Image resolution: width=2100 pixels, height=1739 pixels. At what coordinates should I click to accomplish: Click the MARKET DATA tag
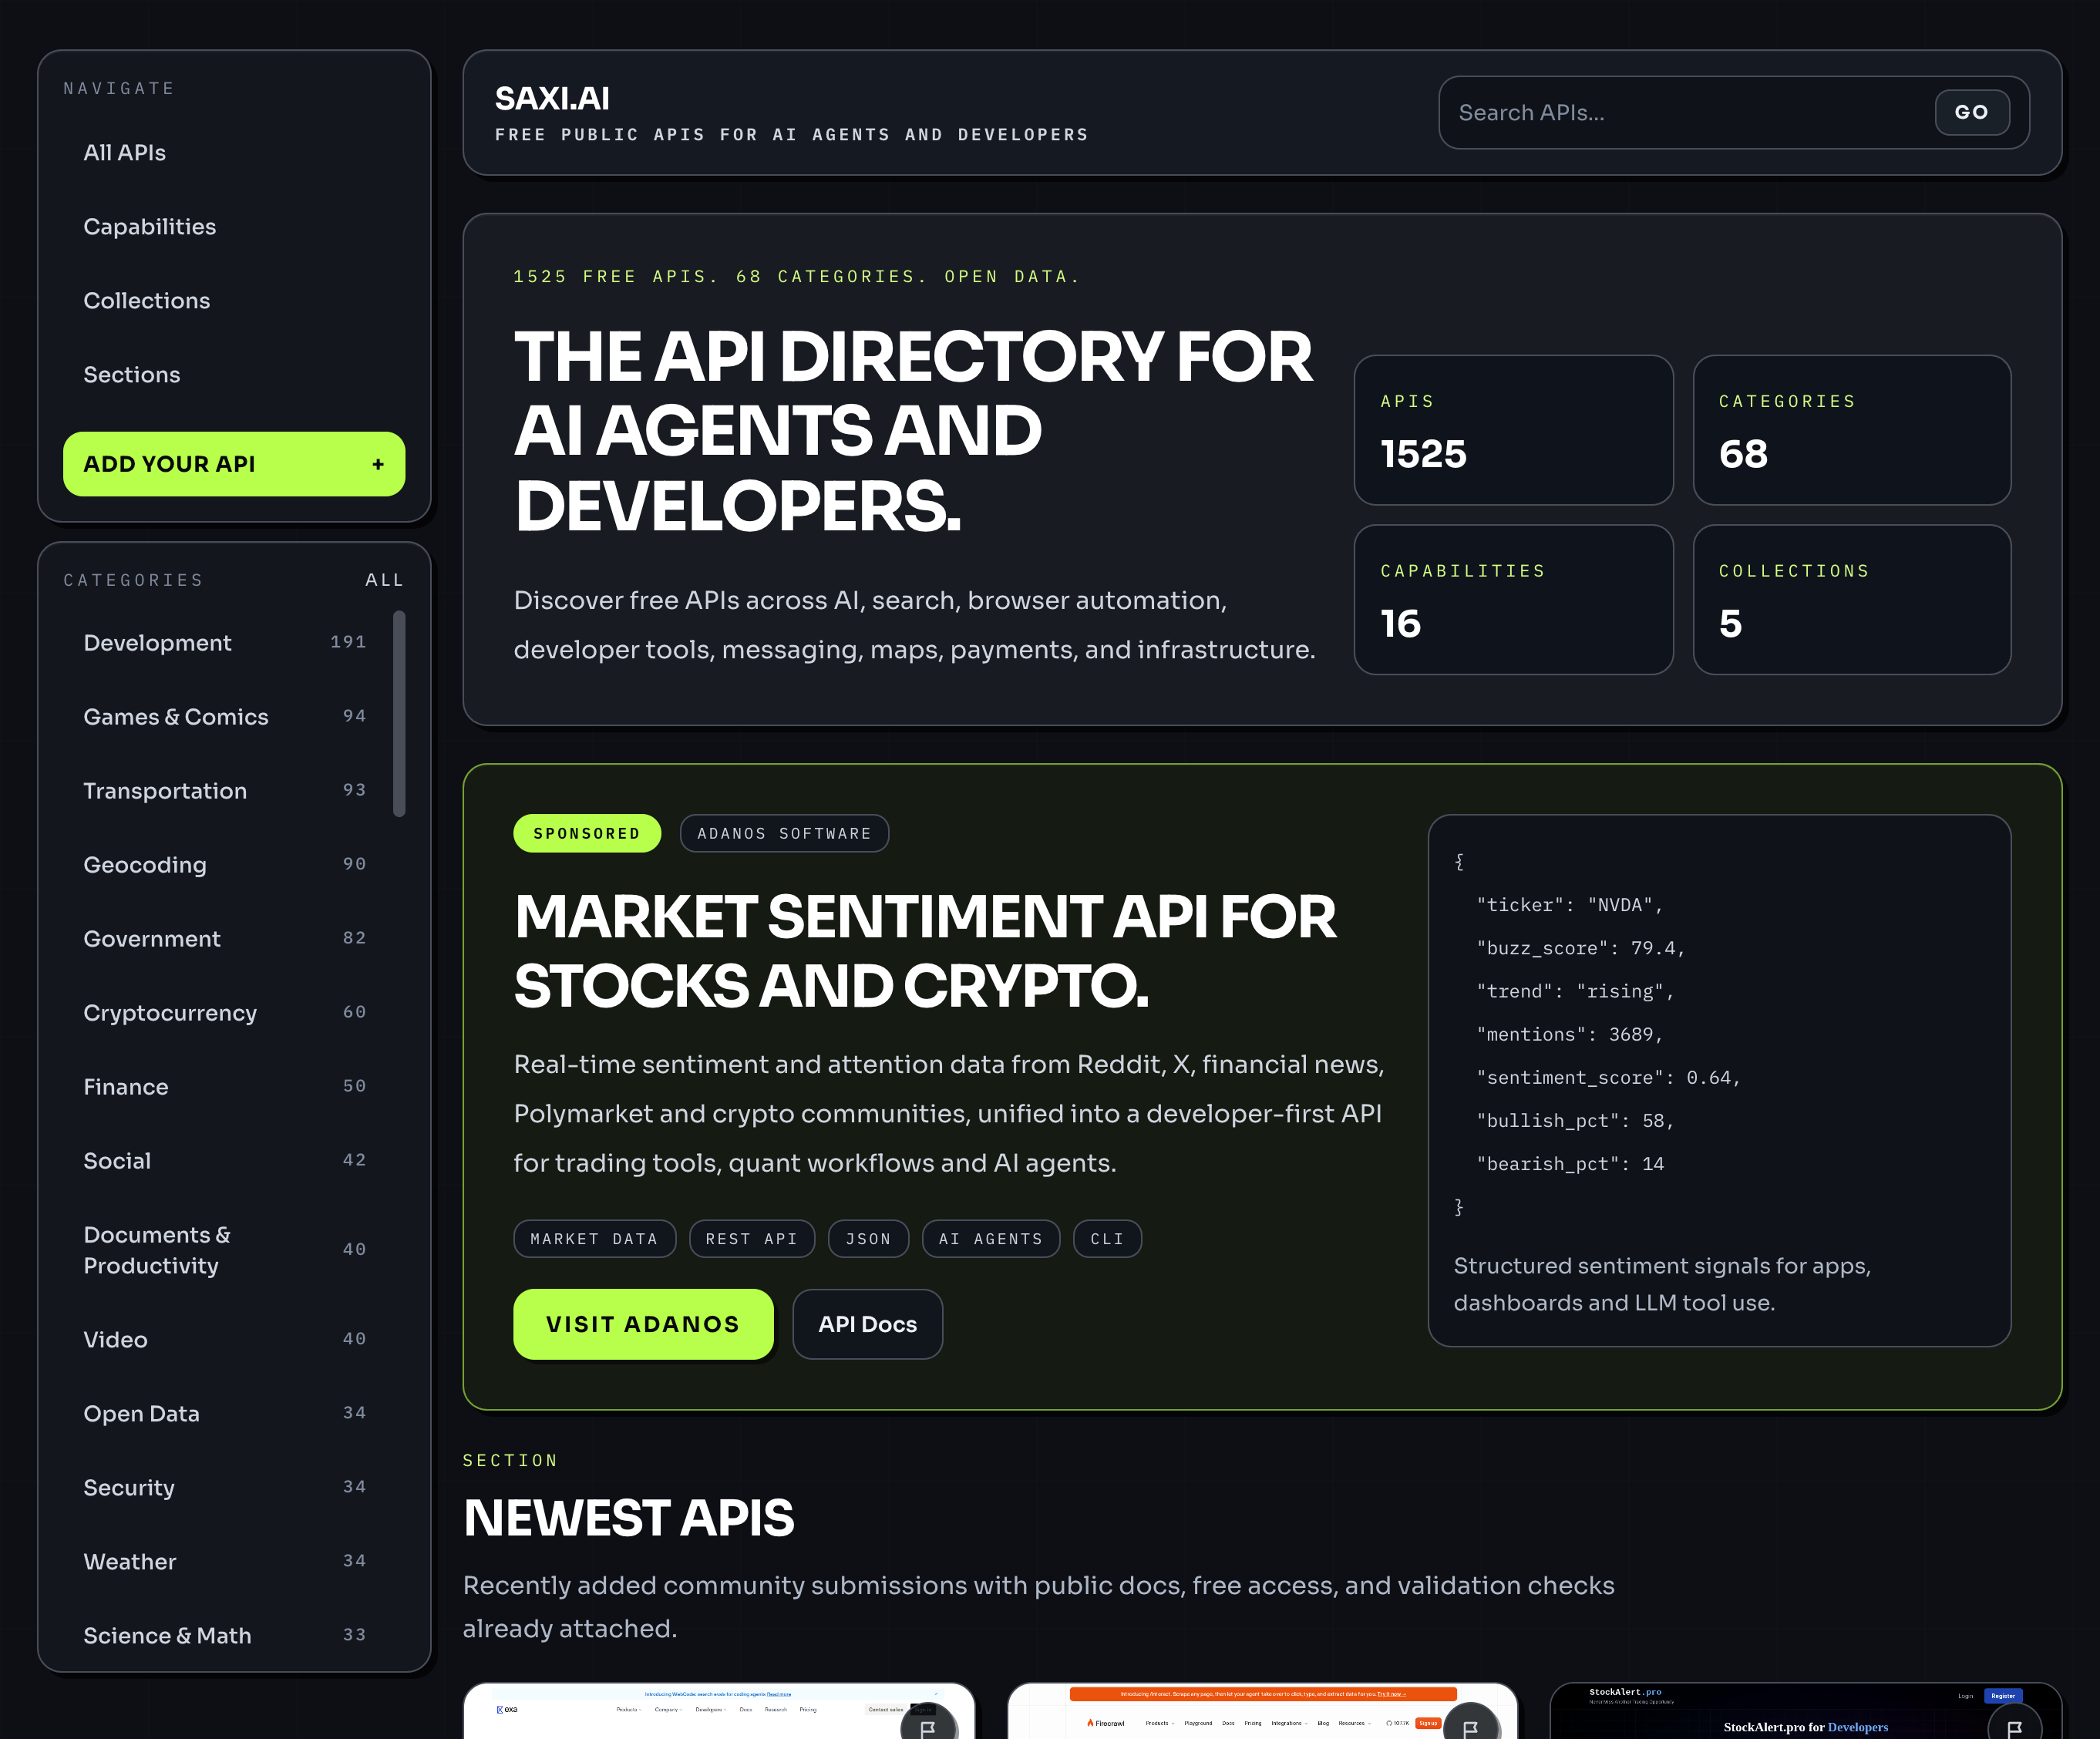[594, 1239]
